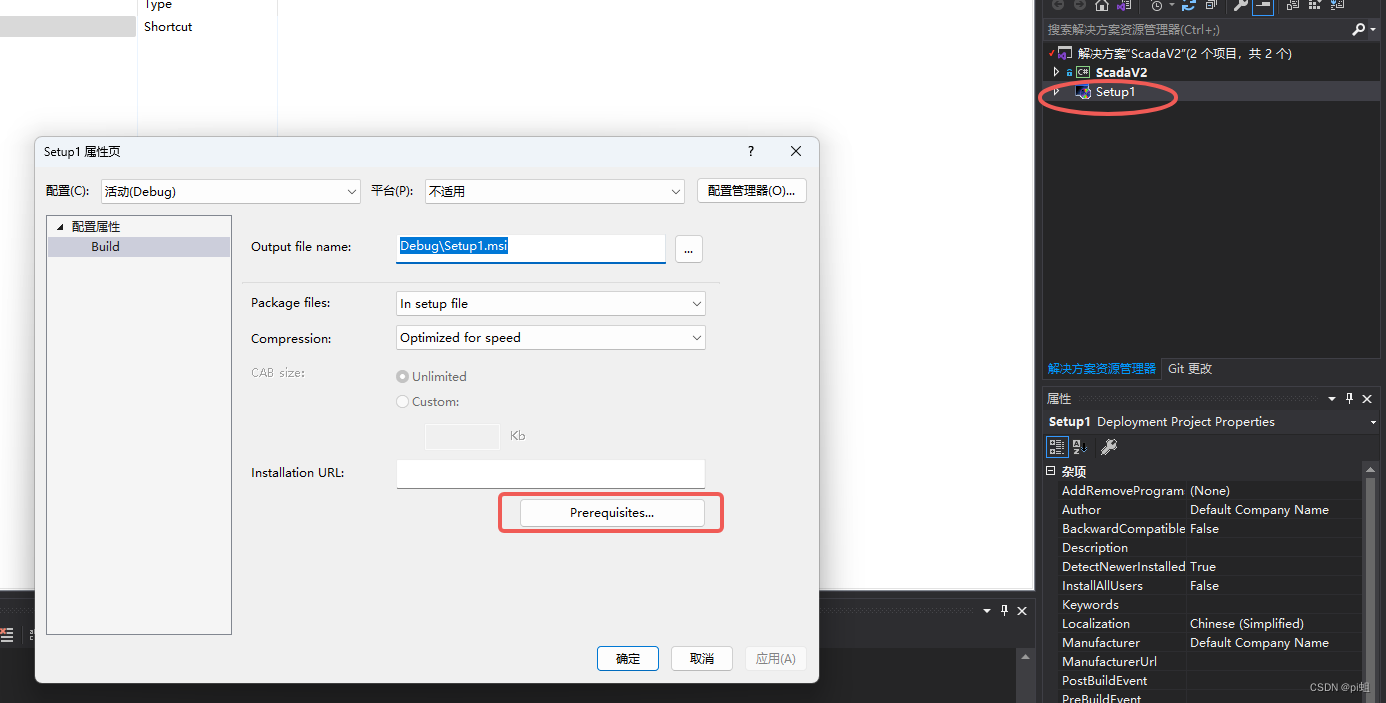Refresh the Solution Explorer view
Viewport: 1386px width, 703px height.
click(1187, 6)
